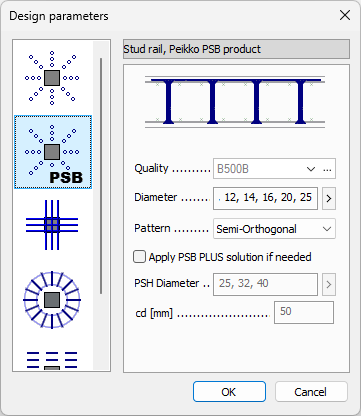Click the ellipsis button next to Quality
This screenshot has width=361, height=416.
tap(328, 169)
